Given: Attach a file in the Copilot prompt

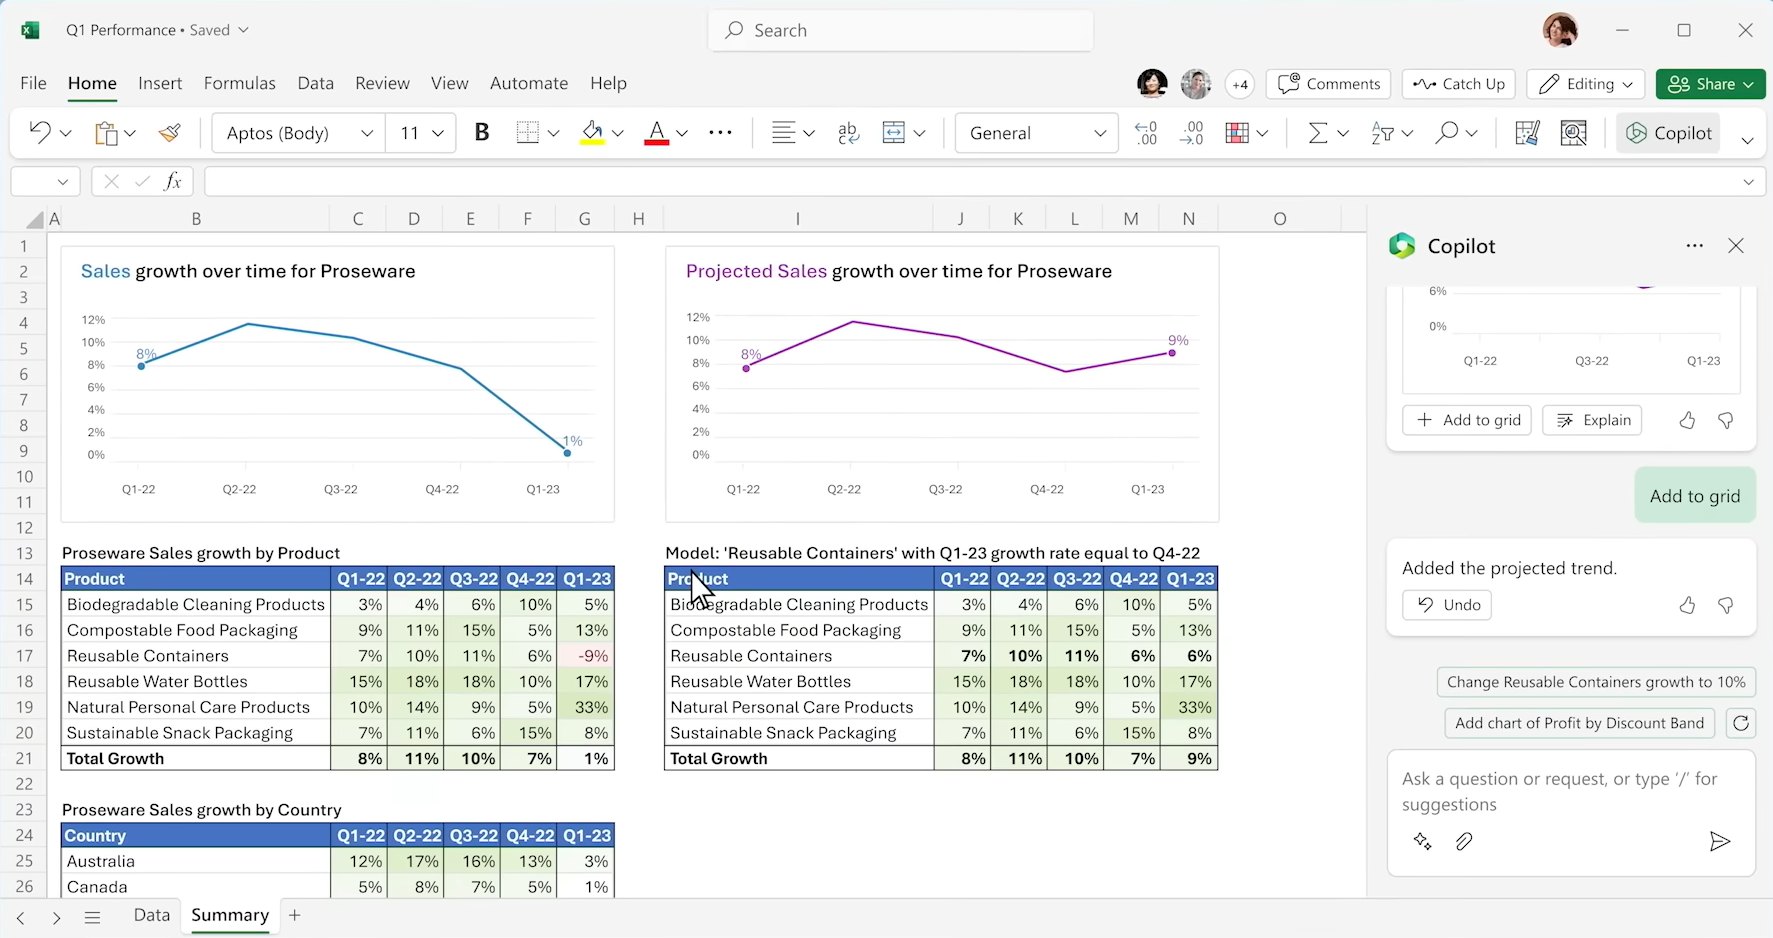Looking at the screenshot, I should (1464, 841).
